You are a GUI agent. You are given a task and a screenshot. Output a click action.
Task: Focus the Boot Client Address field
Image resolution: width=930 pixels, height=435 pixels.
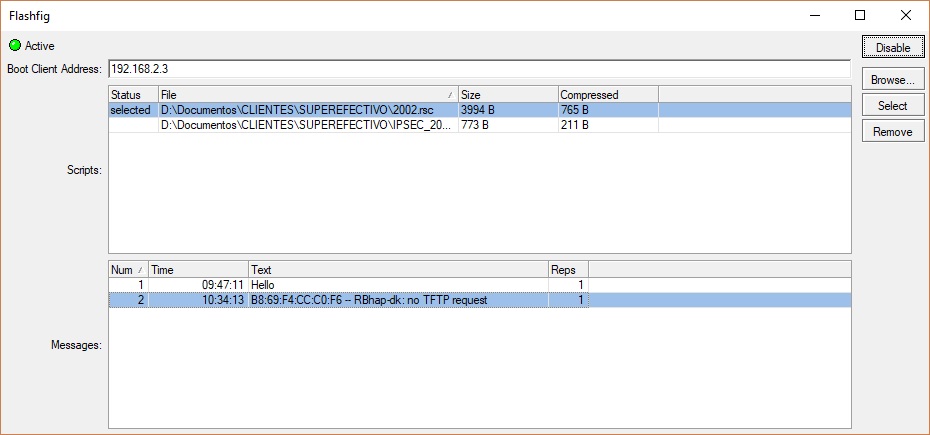[479, 69]
